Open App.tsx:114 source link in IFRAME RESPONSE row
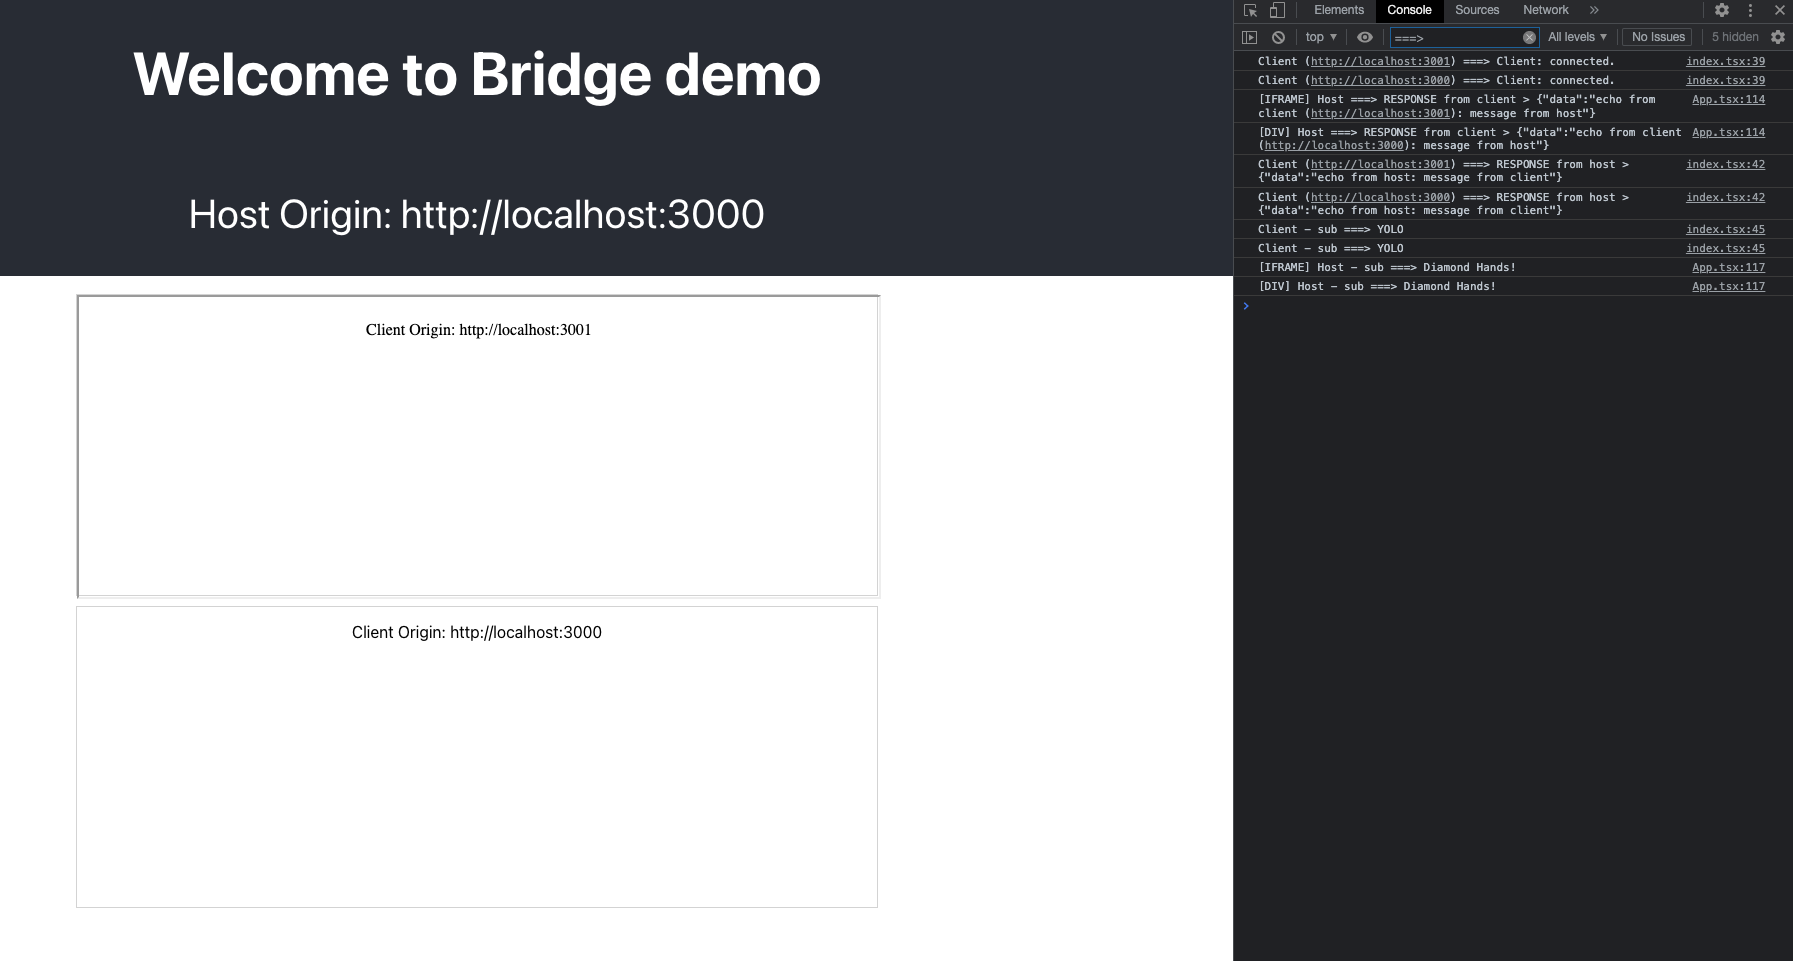Screen dimensions: 1793x961 tap(1728, 99)
